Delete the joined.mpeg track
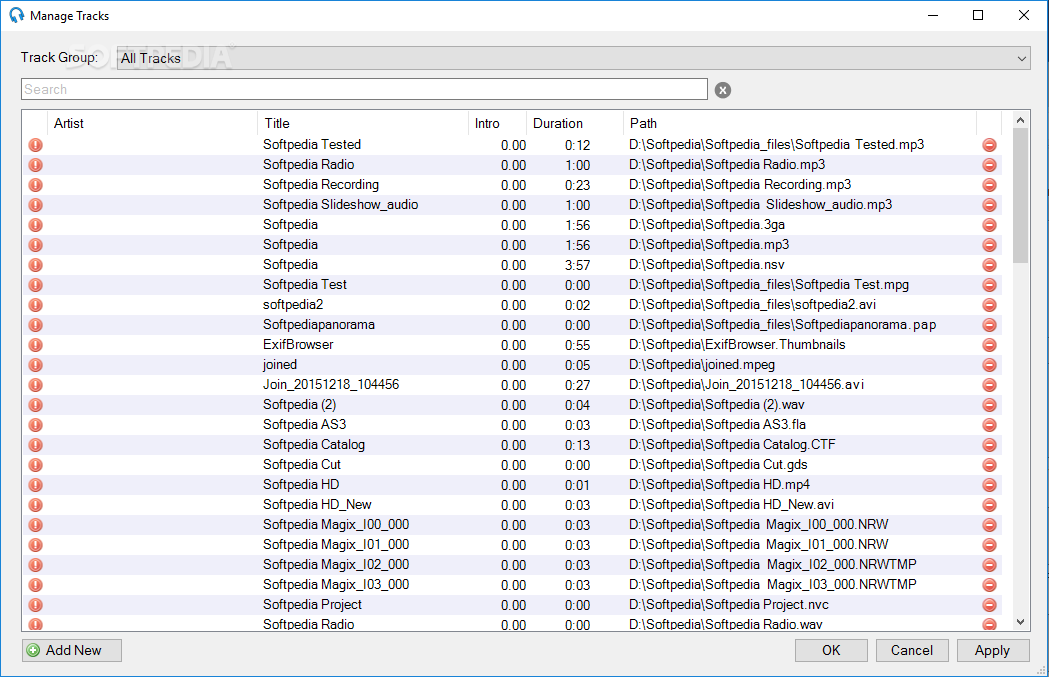The height and width of the screenshot is (677, 1049). 989,365
